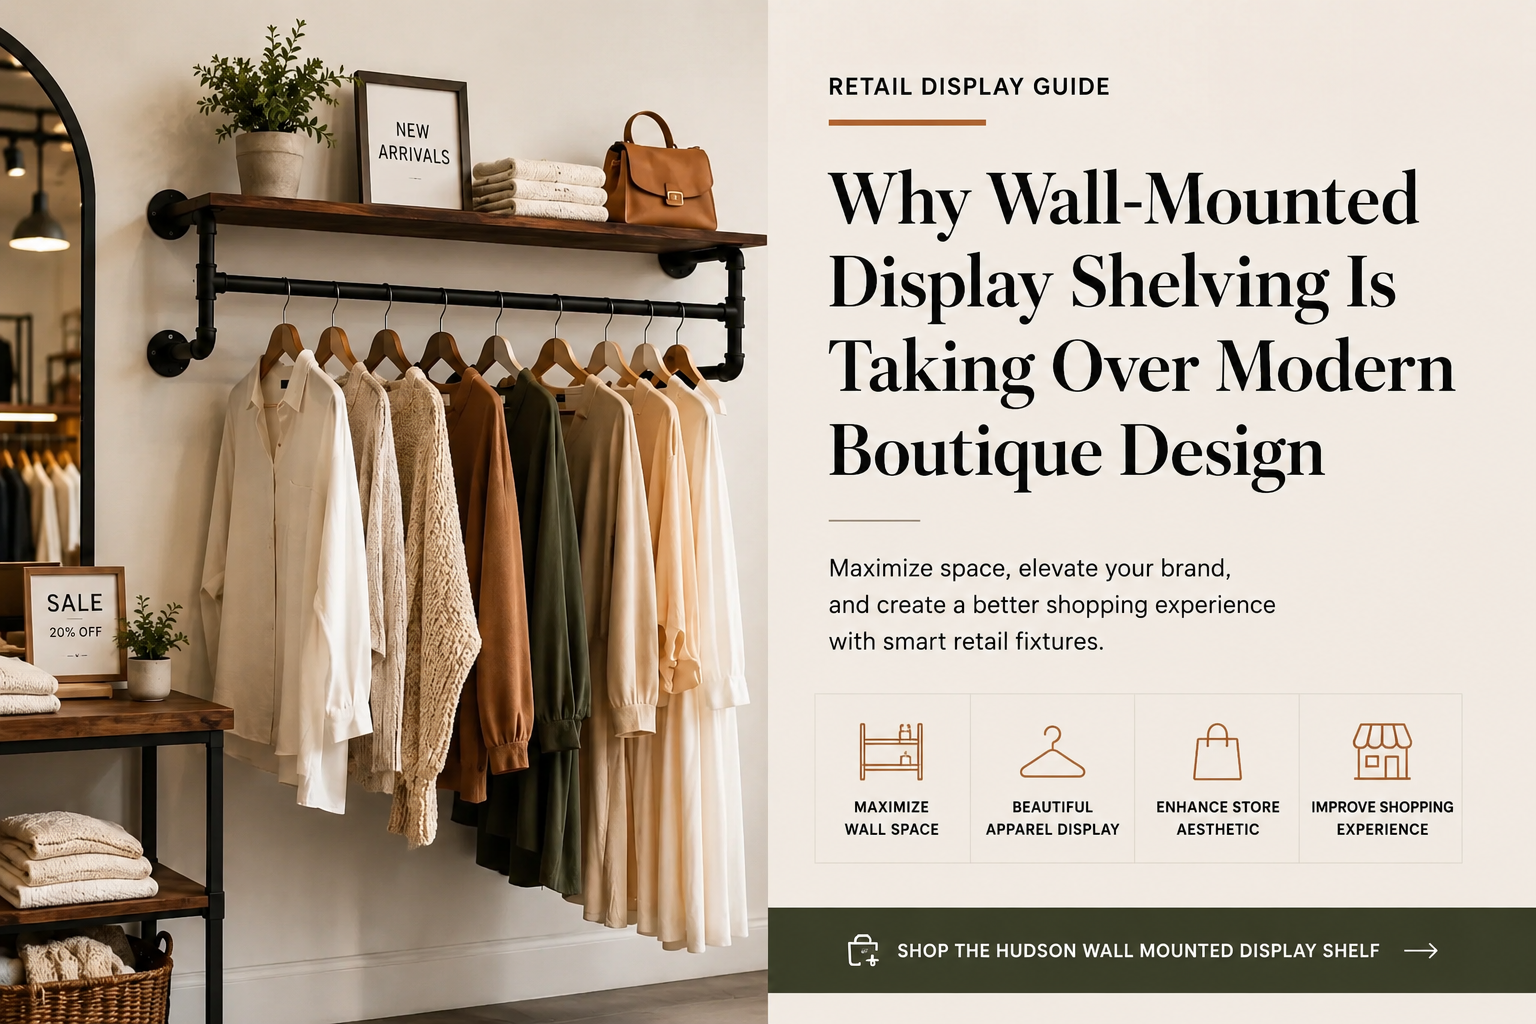Viewport: 1536px width, 1024px height.
Task: Click the storefront icon above Improve Shopping Experience
Action: click(x=1382, y=752)
